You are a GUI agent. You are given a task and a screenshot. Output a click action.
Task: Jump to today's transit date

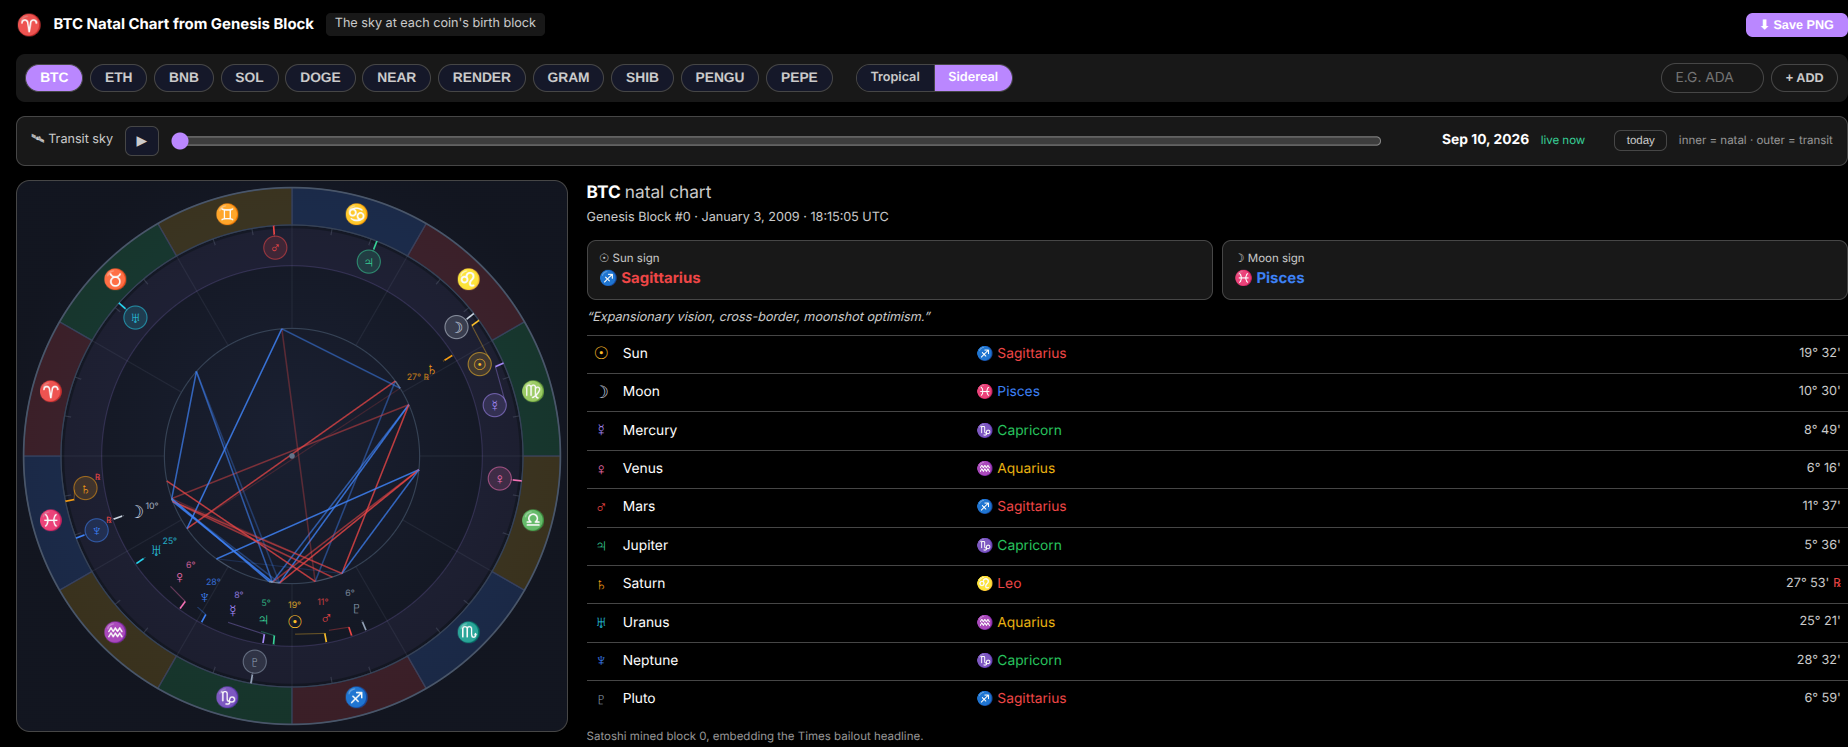tap(1640, 141)
